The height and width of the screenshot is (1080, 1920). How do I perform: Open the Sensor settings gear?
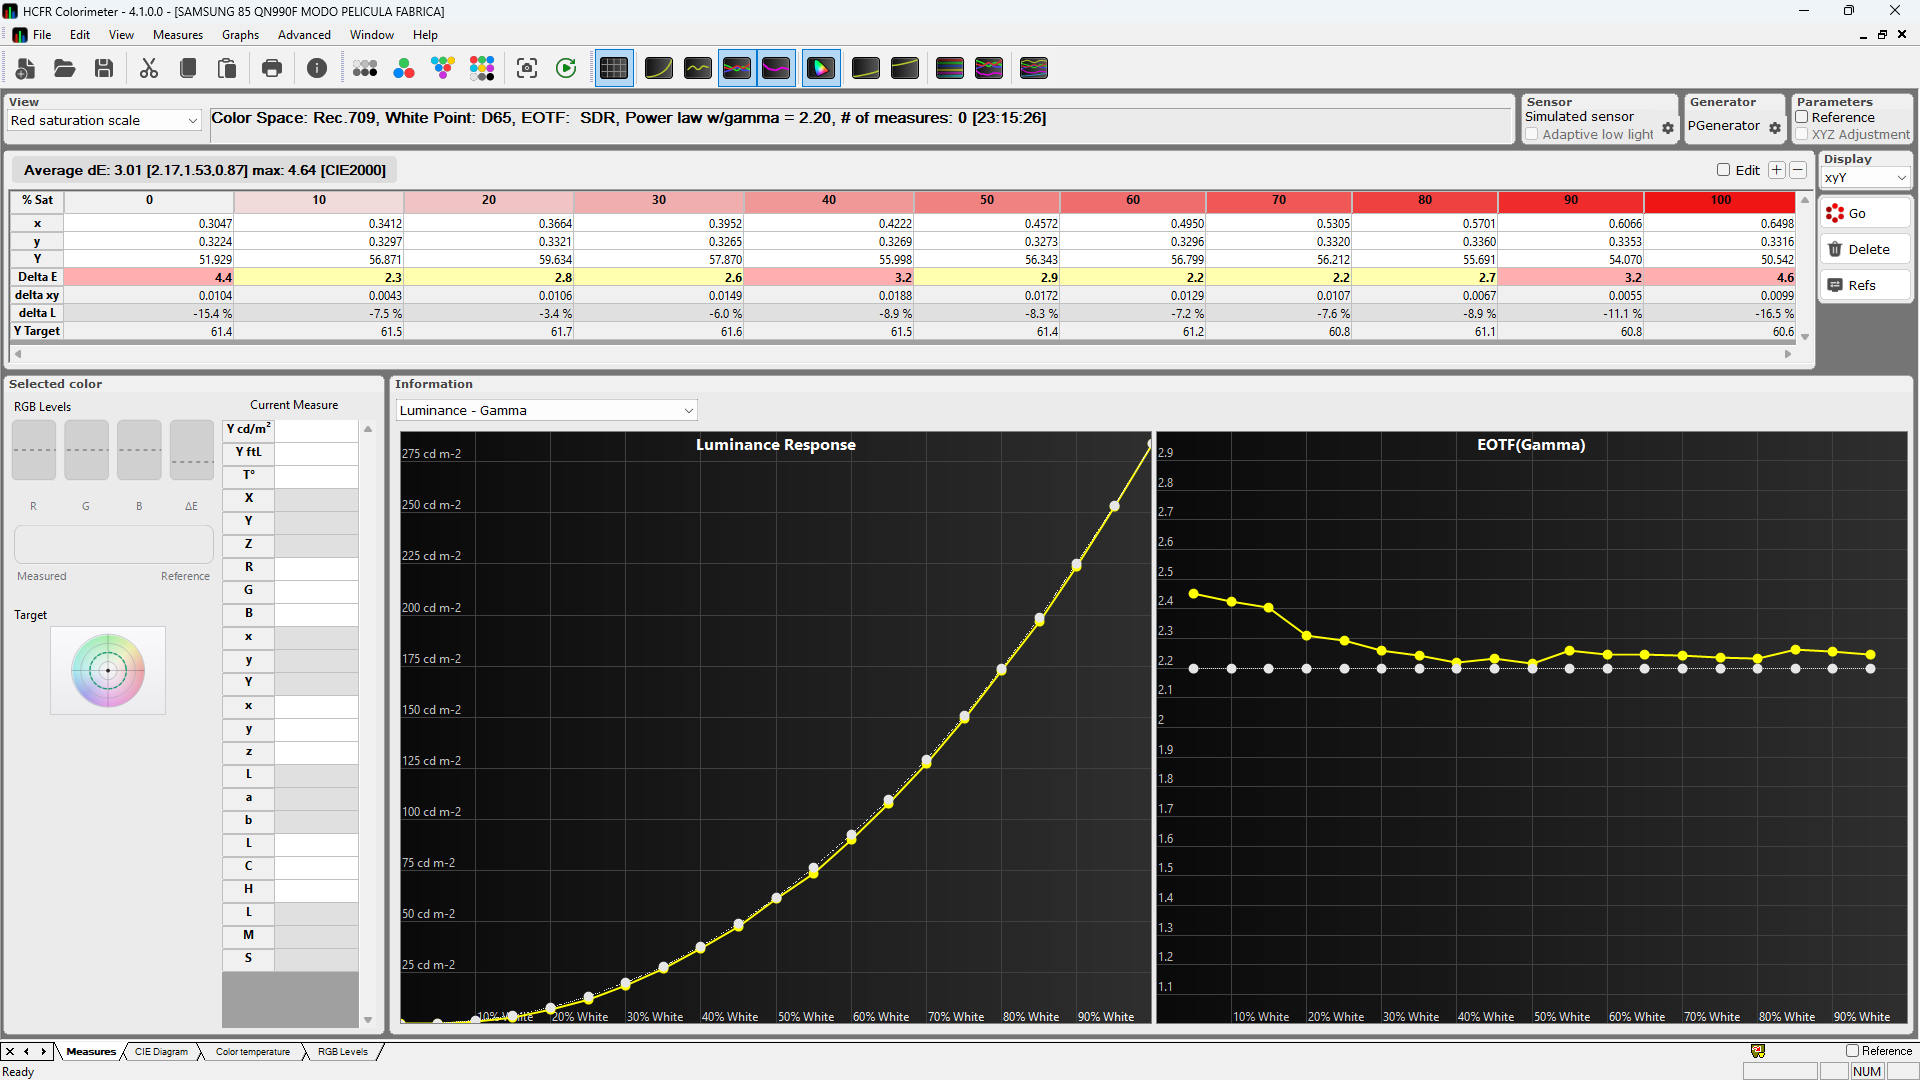click(x=1668, y=128)
